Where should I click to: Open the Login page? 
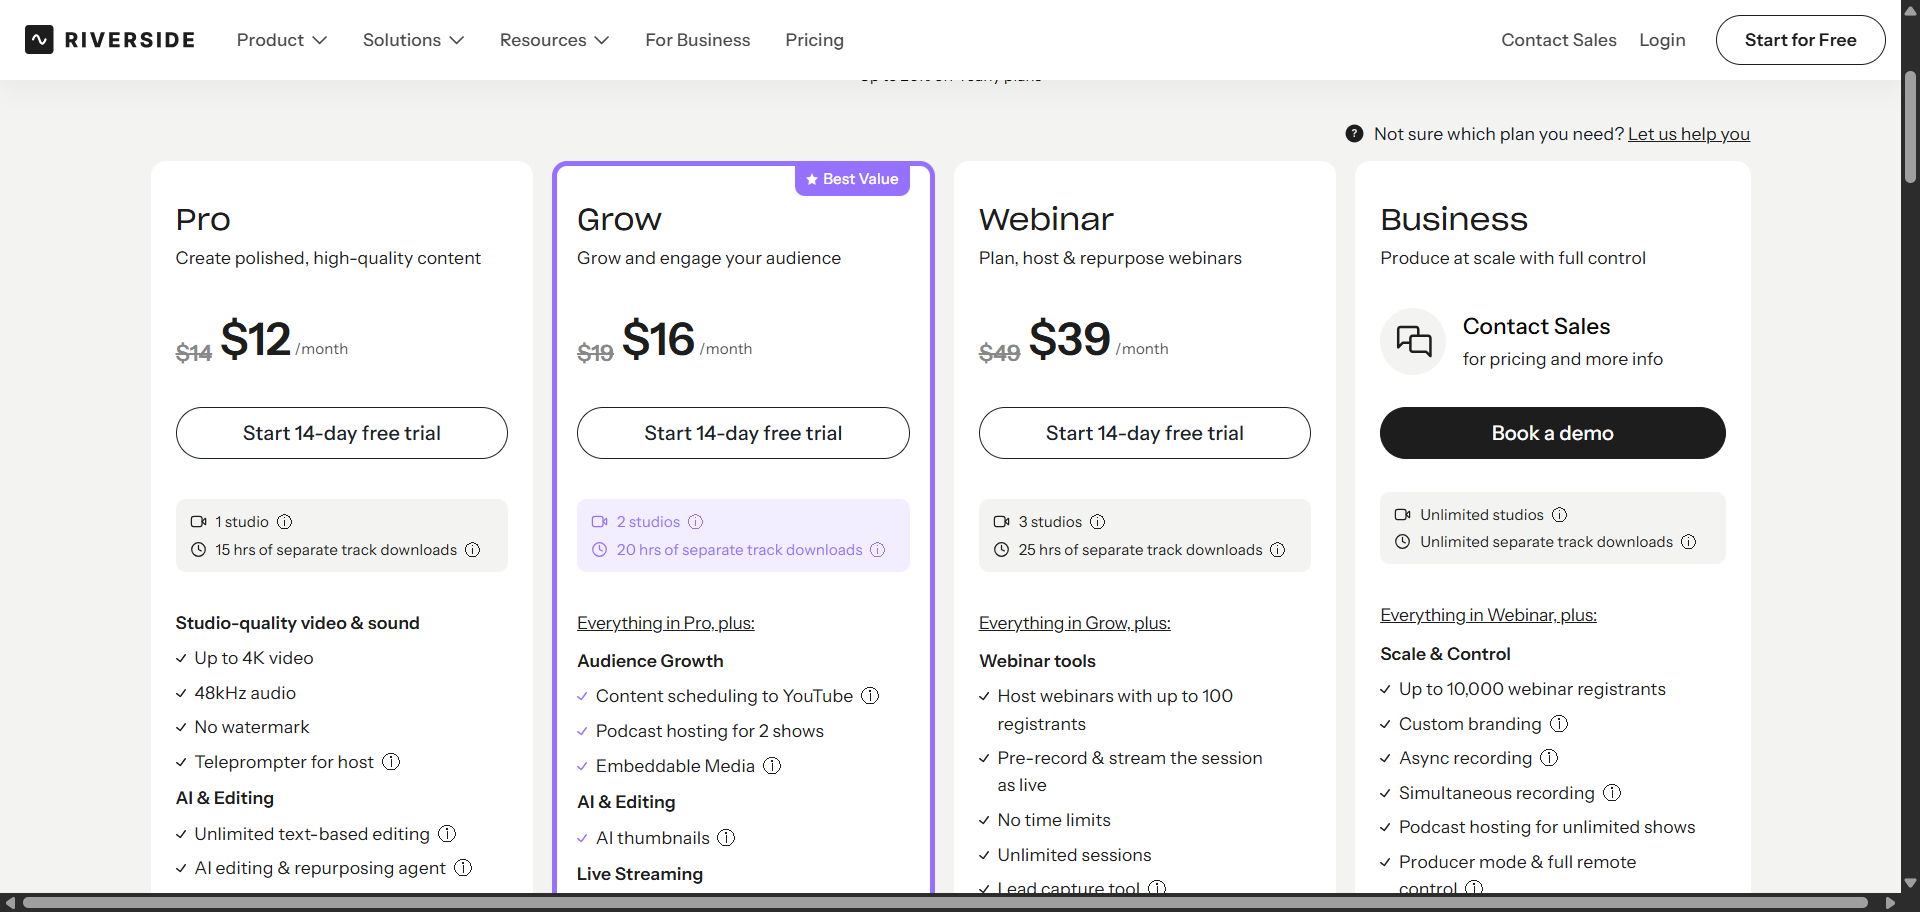[x=1662, y=40]
